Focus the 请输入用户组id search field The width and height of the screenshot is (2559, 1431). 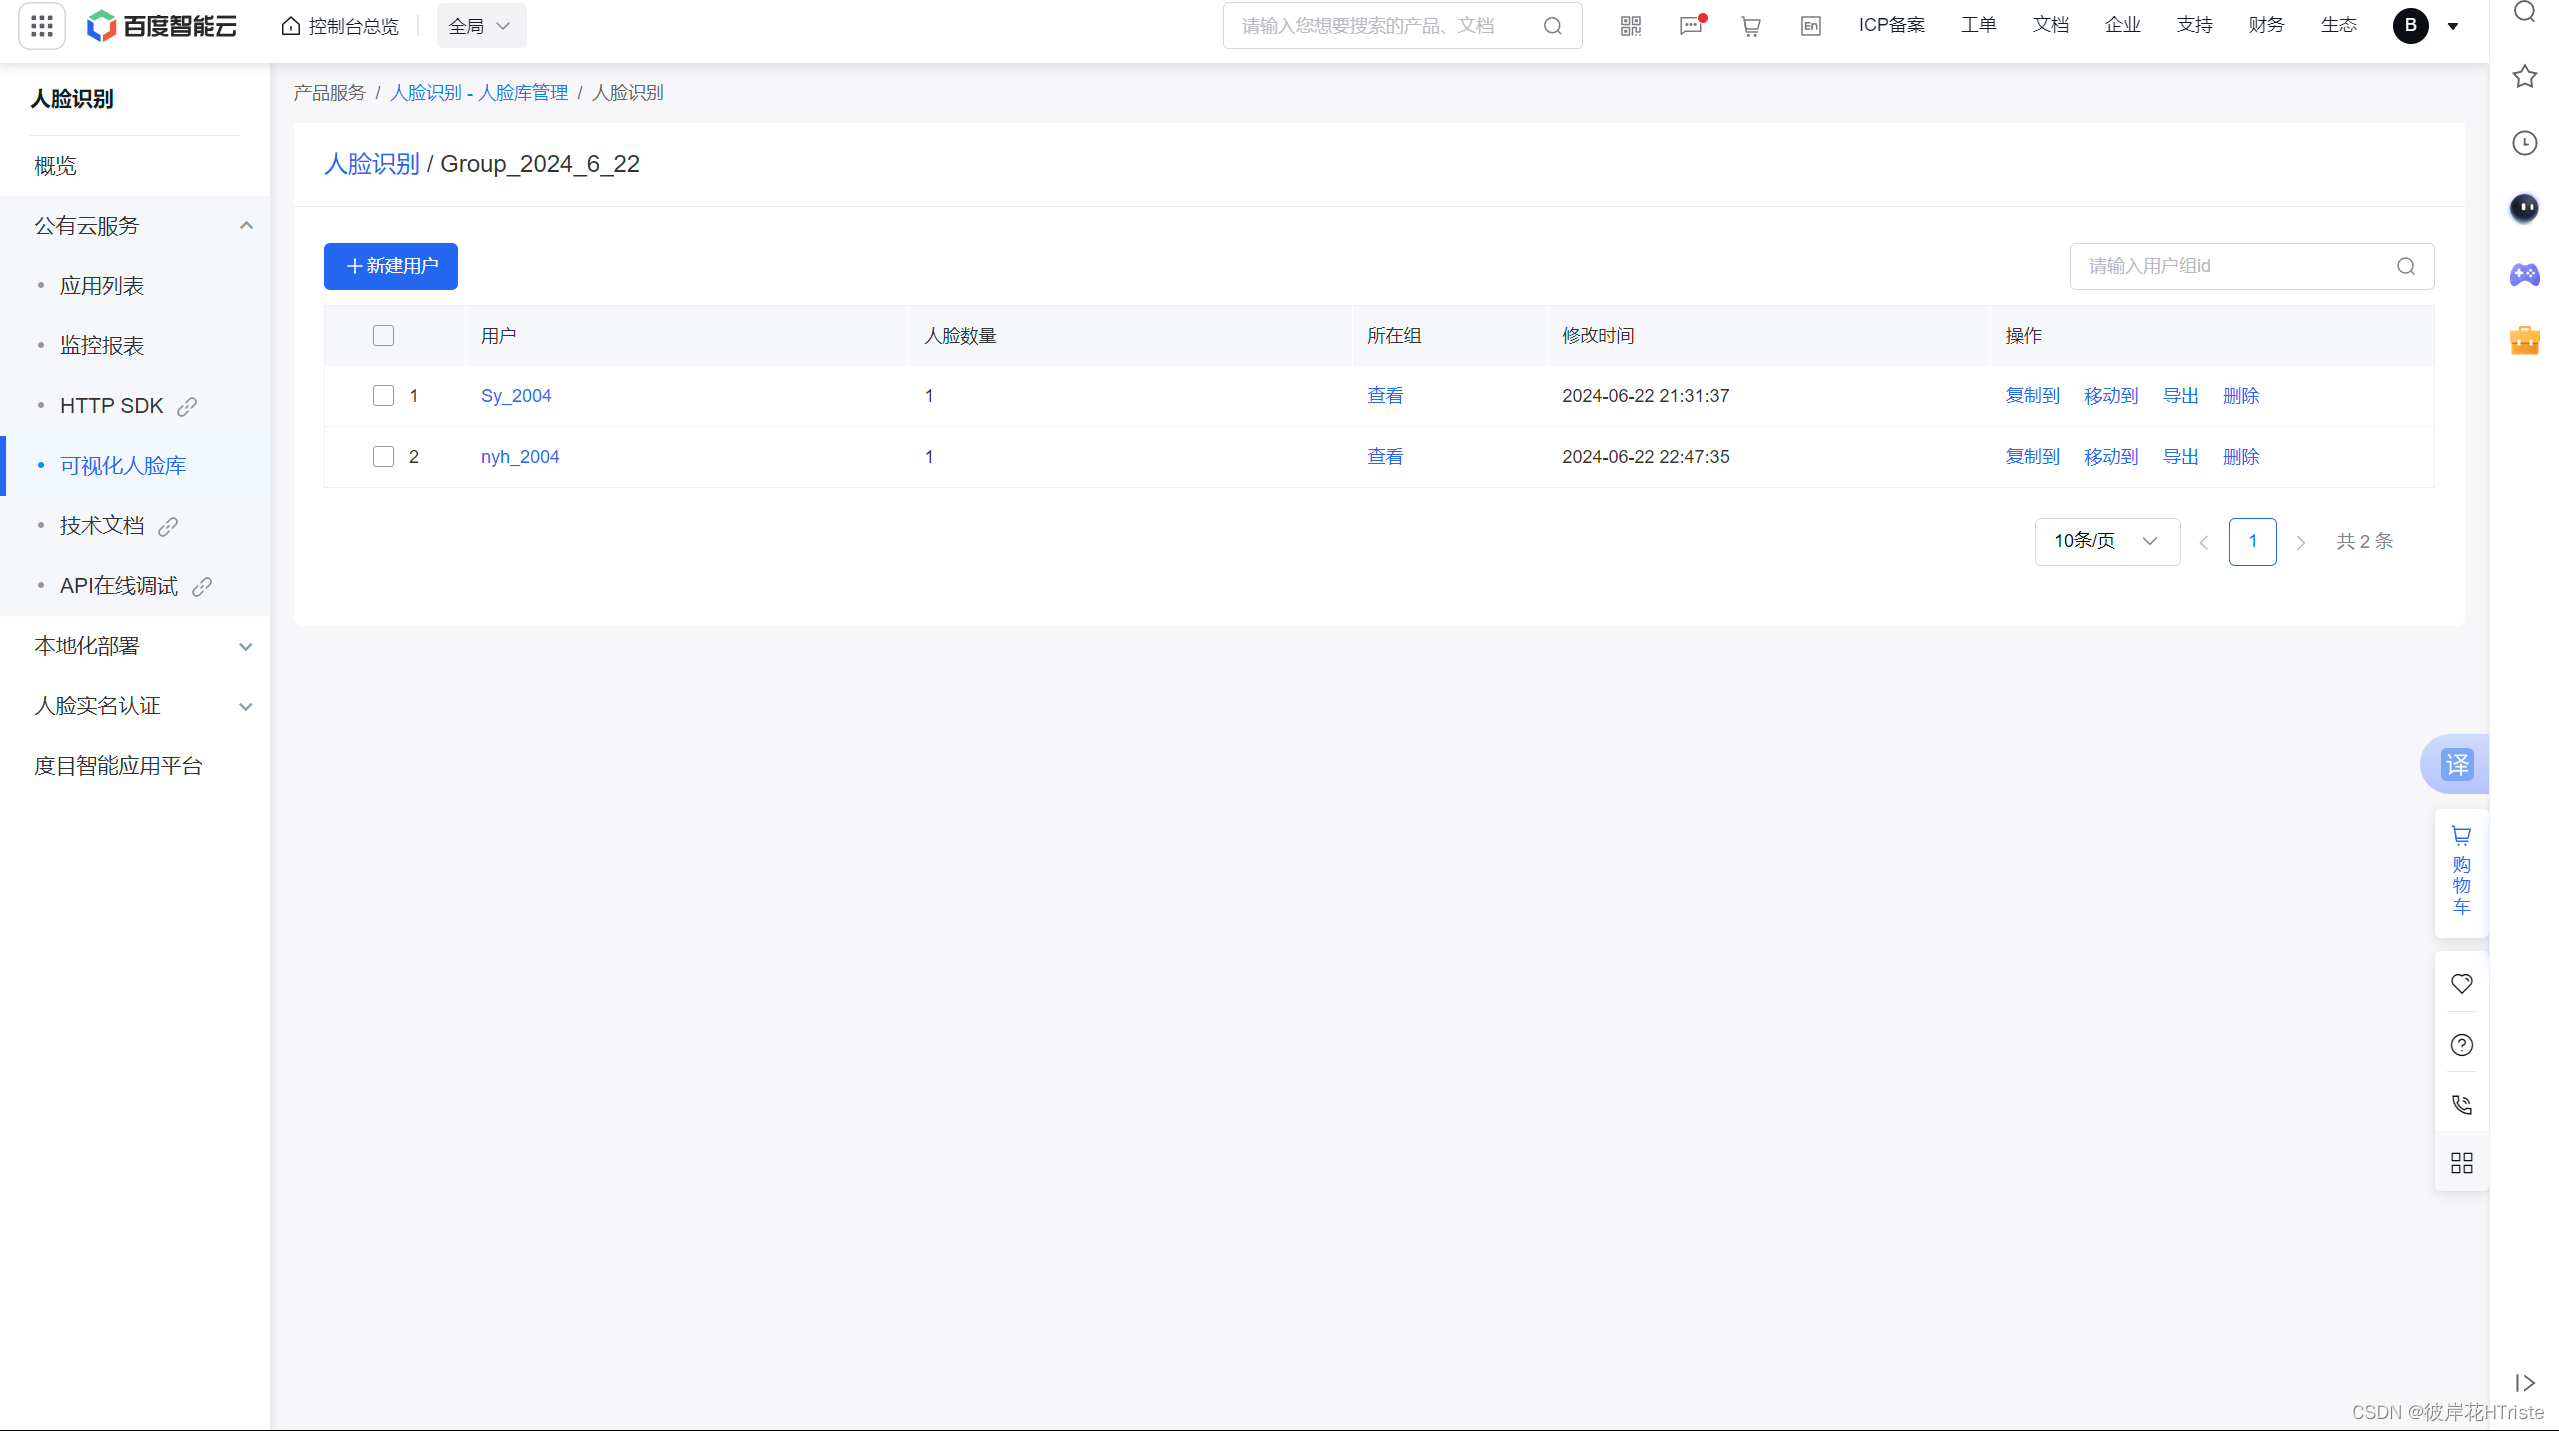2235,266
